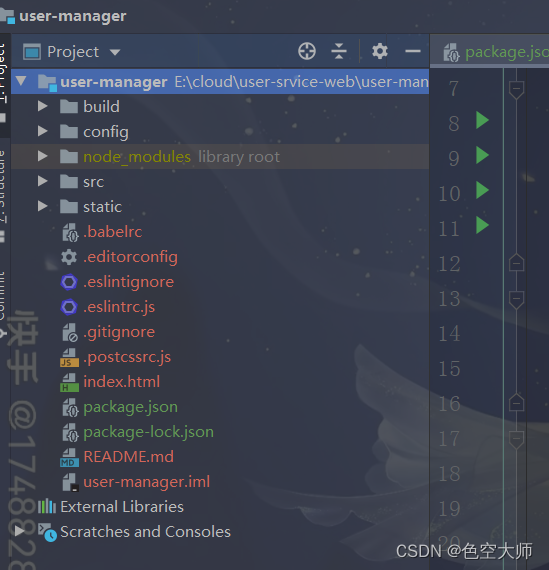Run the script on line 9
549x570 pixels.
pos(482,155)
